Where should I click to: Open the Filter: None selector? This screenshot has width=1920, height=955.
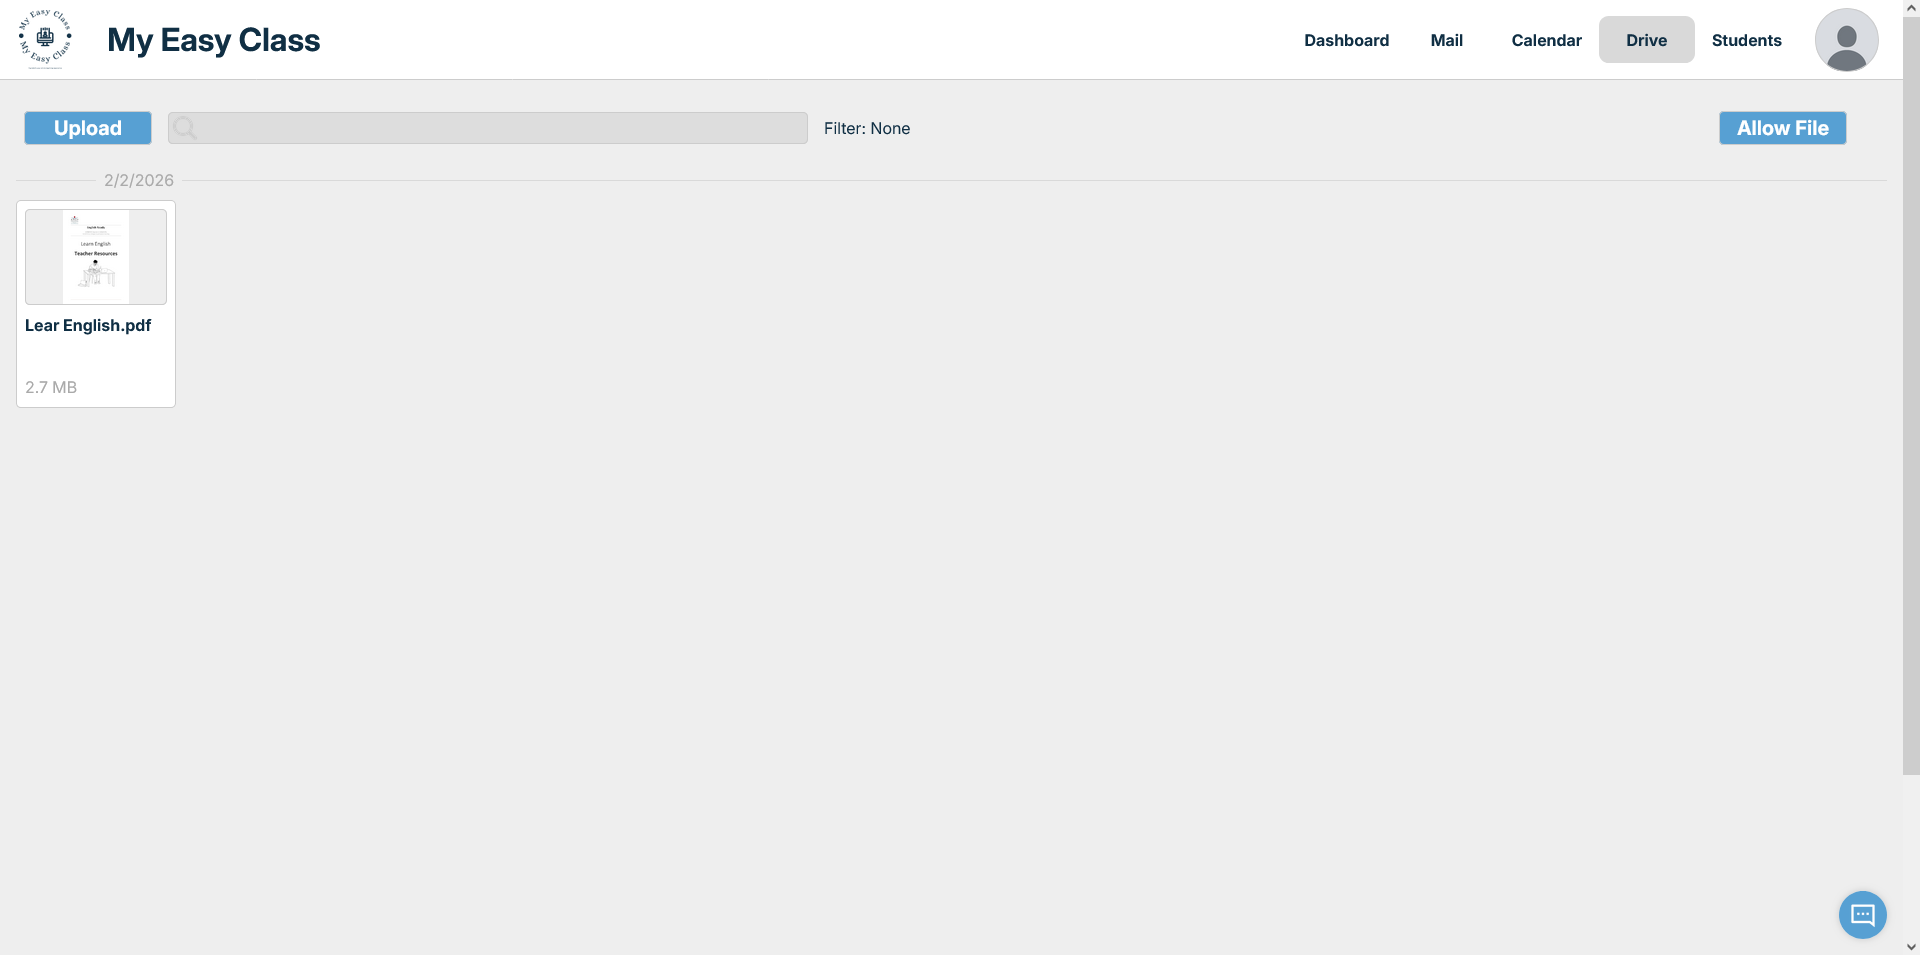(x=866, y=128)
